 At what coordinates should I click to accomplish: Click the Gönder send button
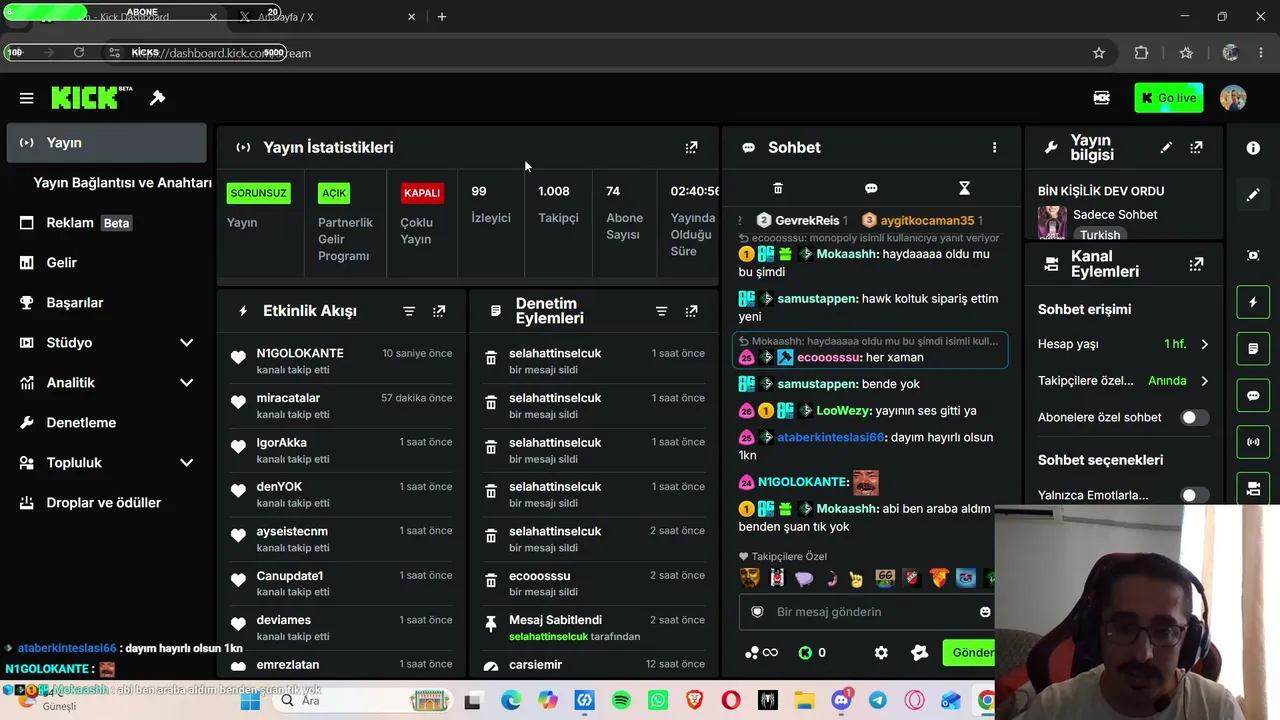coord(969,653)
